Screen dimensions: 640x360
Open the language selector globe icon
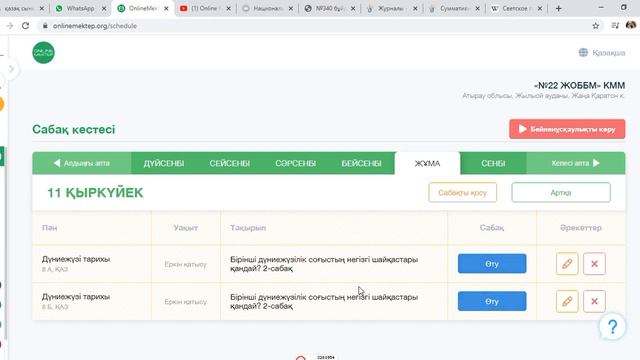(583, 53)
